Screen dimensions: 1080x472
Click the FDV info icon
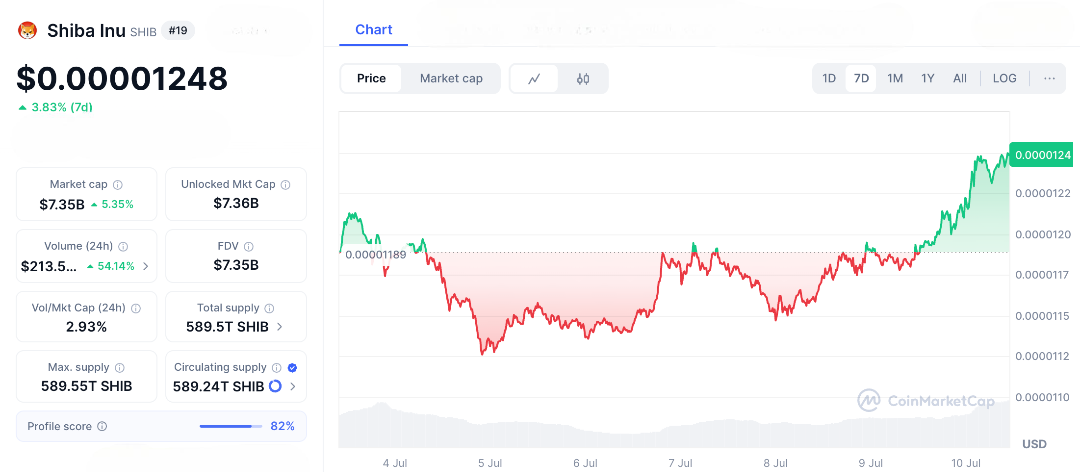coord(249,246)
